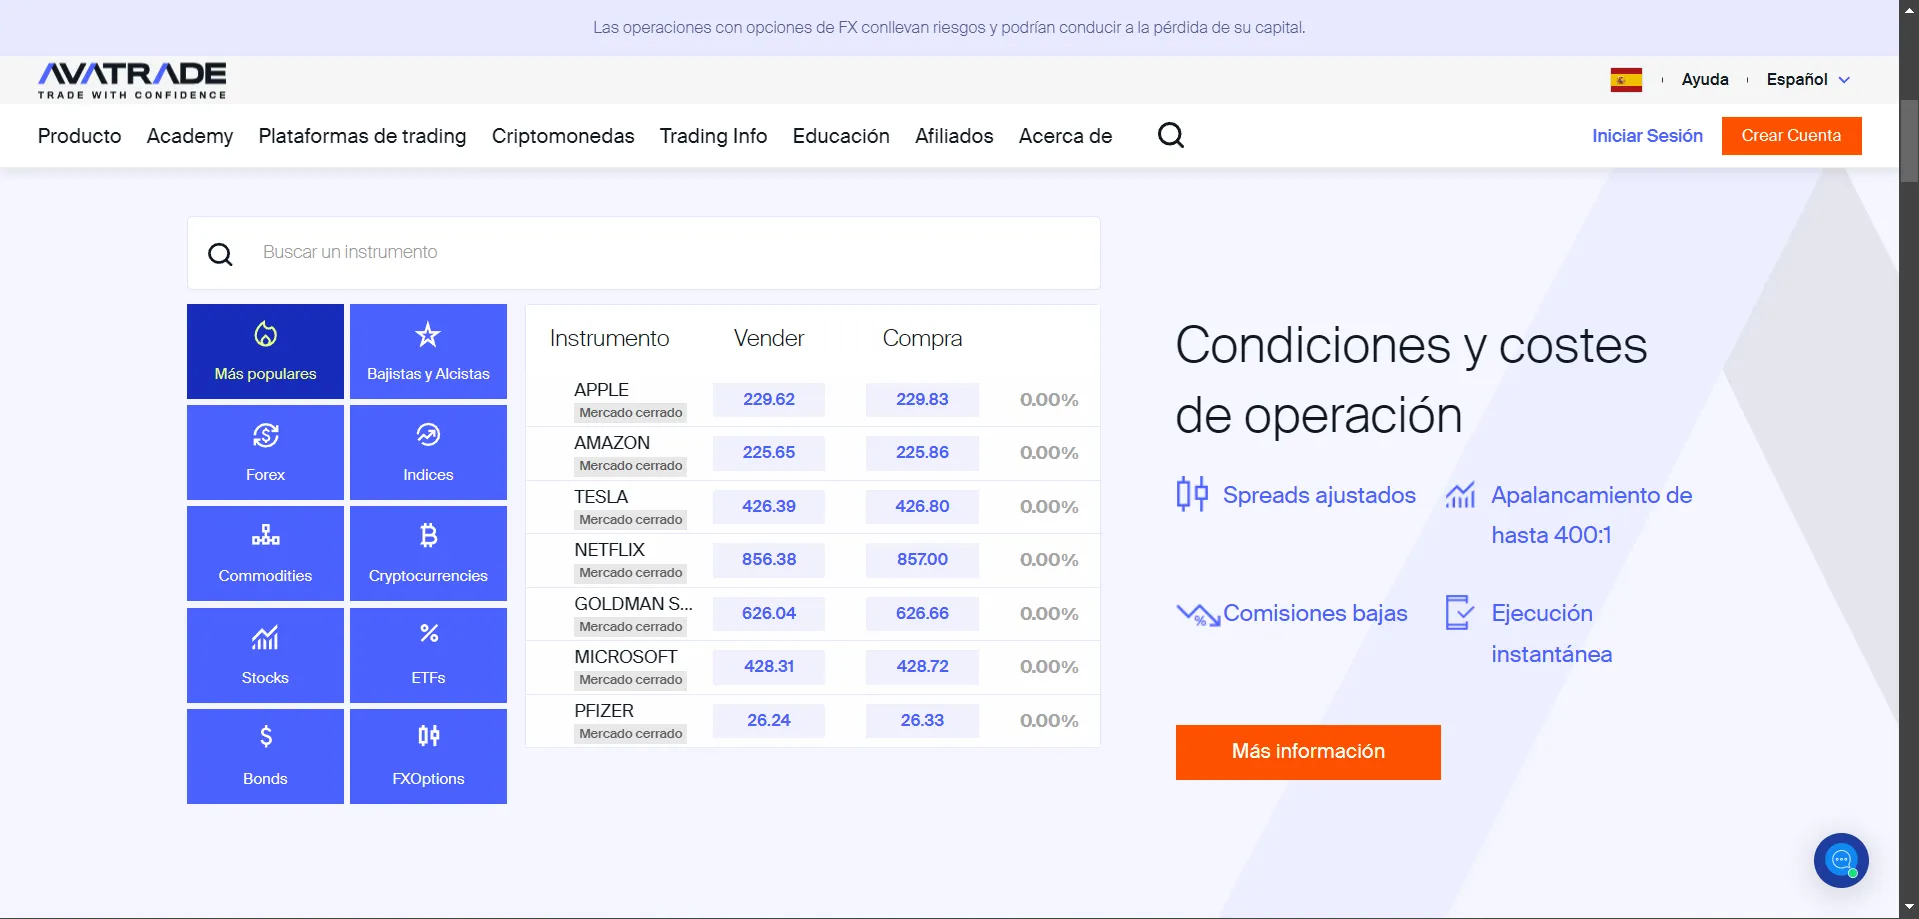Select the TESLA instrument name
This screenshot has width=1919, height=919.
point(601,497)
